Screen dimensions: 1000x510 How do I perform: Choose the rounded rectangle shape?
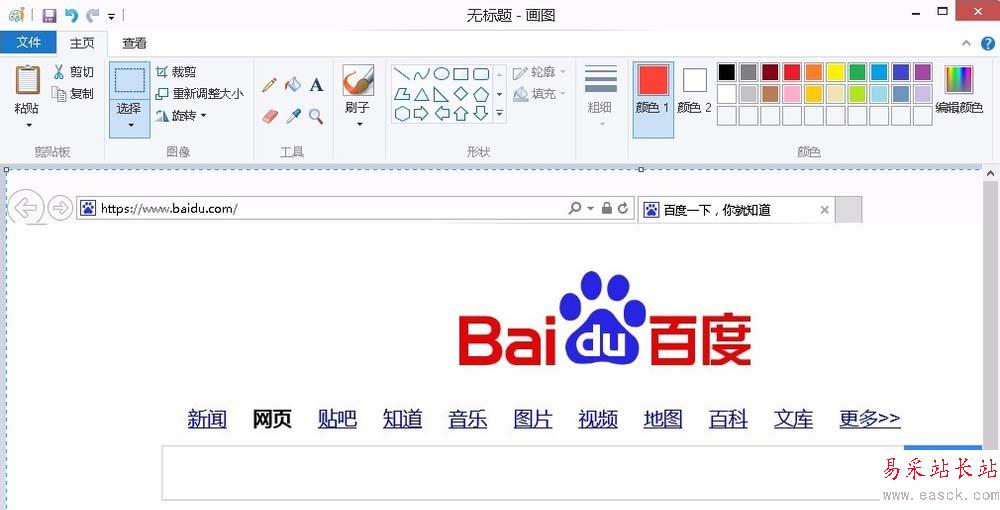point(480,74)
